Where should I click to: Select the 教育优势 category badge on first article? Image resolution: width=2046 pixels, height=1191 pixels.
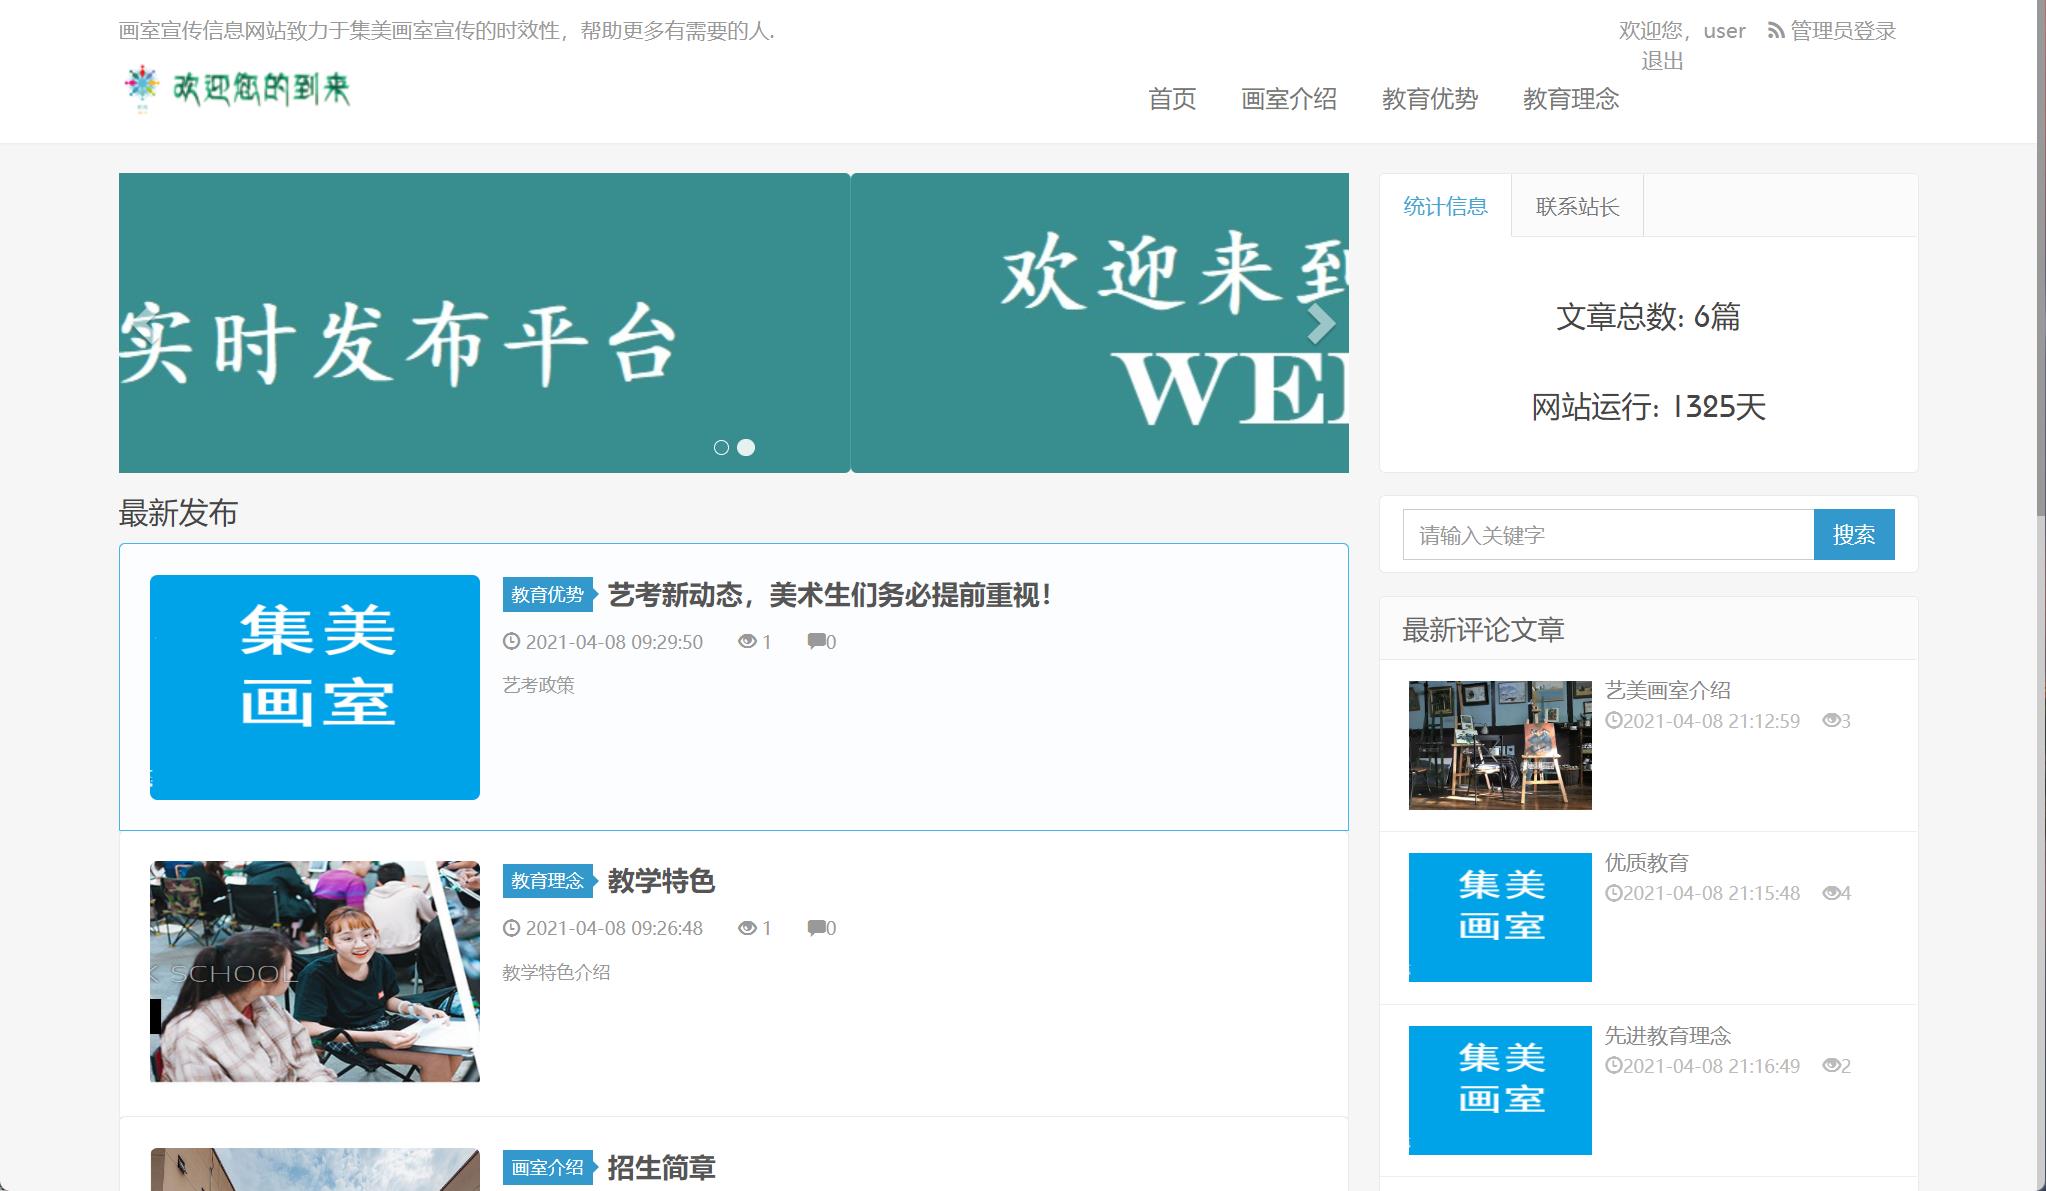[548, 594]
